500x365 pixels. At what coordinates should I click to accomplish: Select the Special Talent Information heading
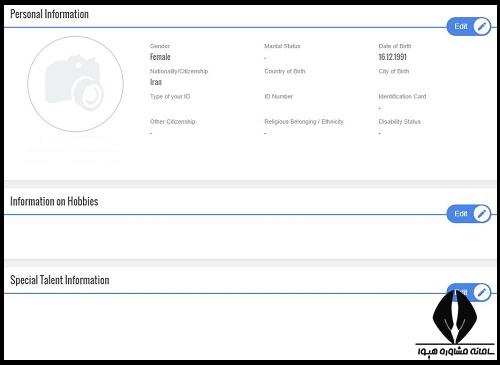[60, 280]
